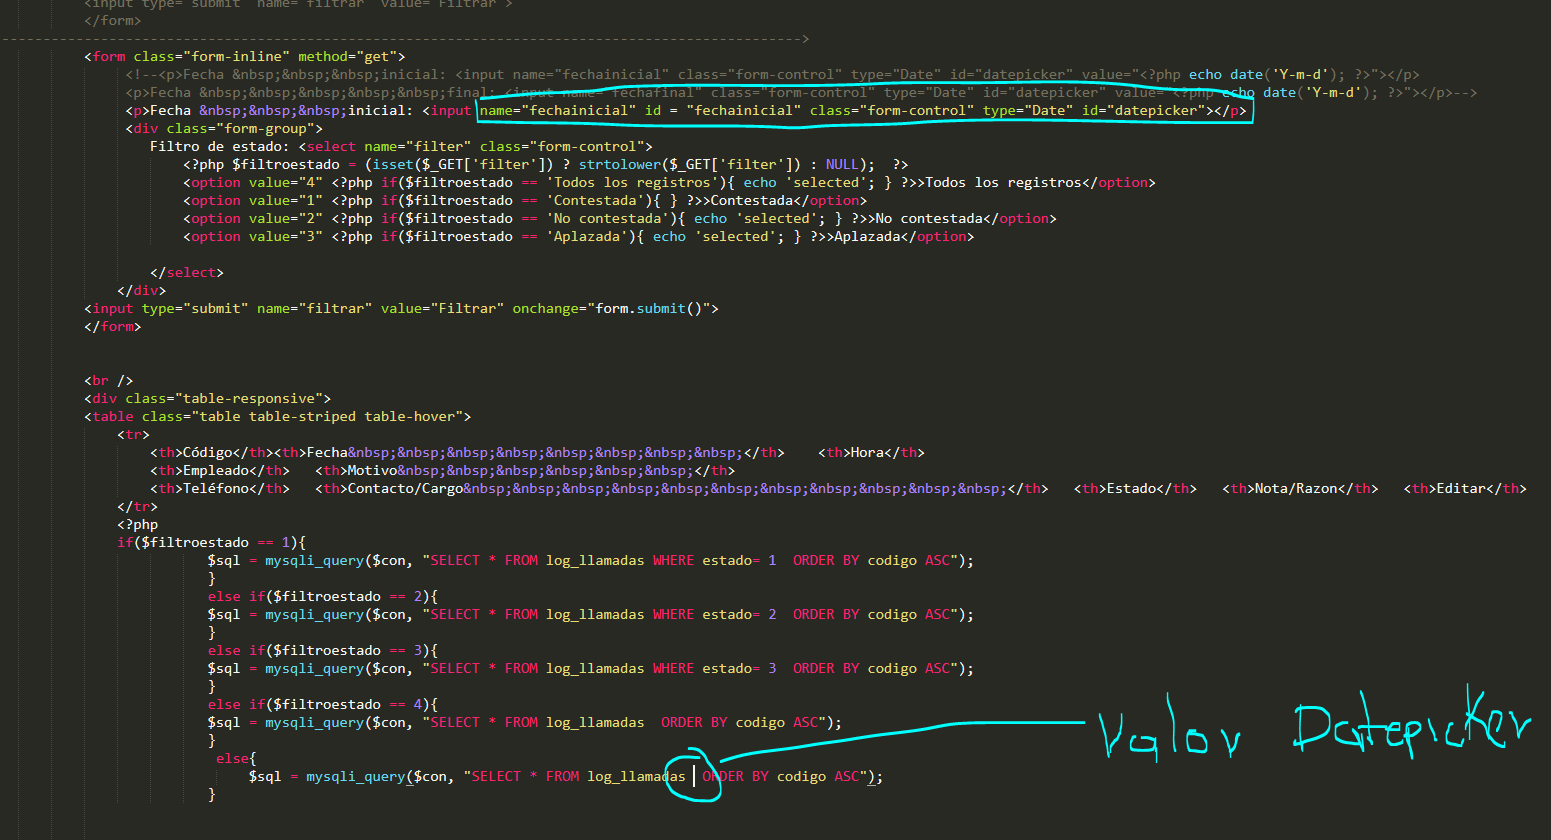
Task: Click the else if($filtroestado == 4){ line
Action: click(323, 704)
